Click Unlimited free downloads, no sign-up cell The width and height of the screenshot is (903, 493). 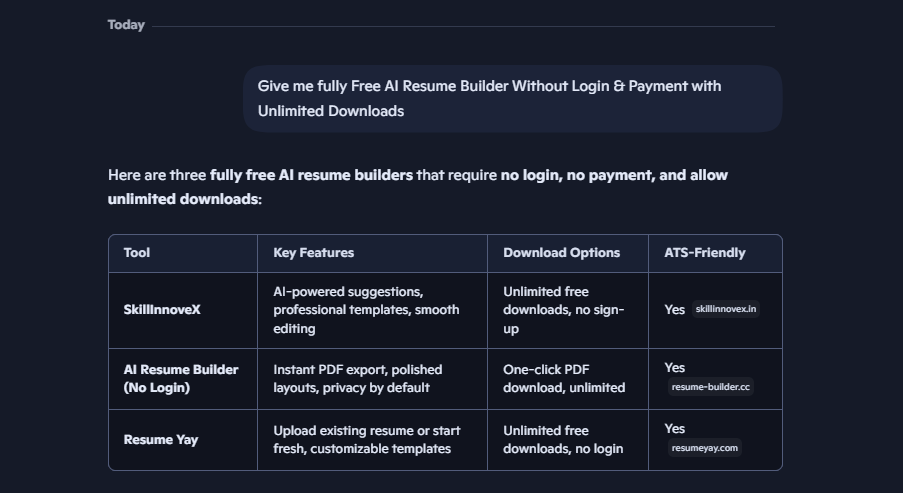point(563,310)
